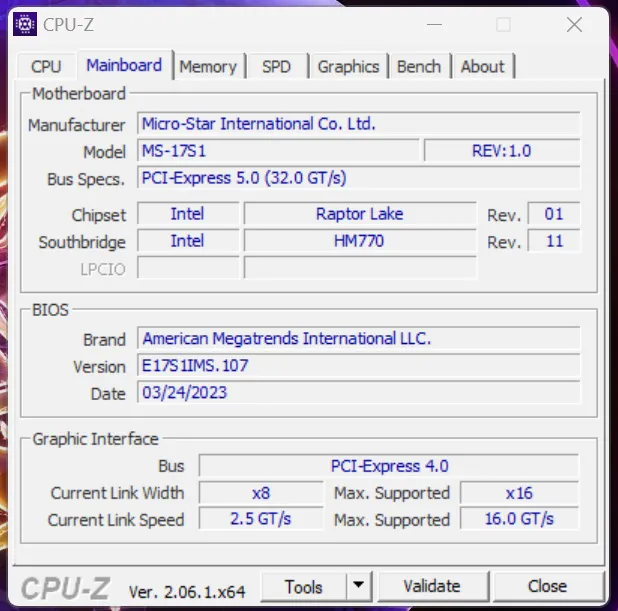
Task: Minimize the CPU-Z window
Action: [434, 24]
